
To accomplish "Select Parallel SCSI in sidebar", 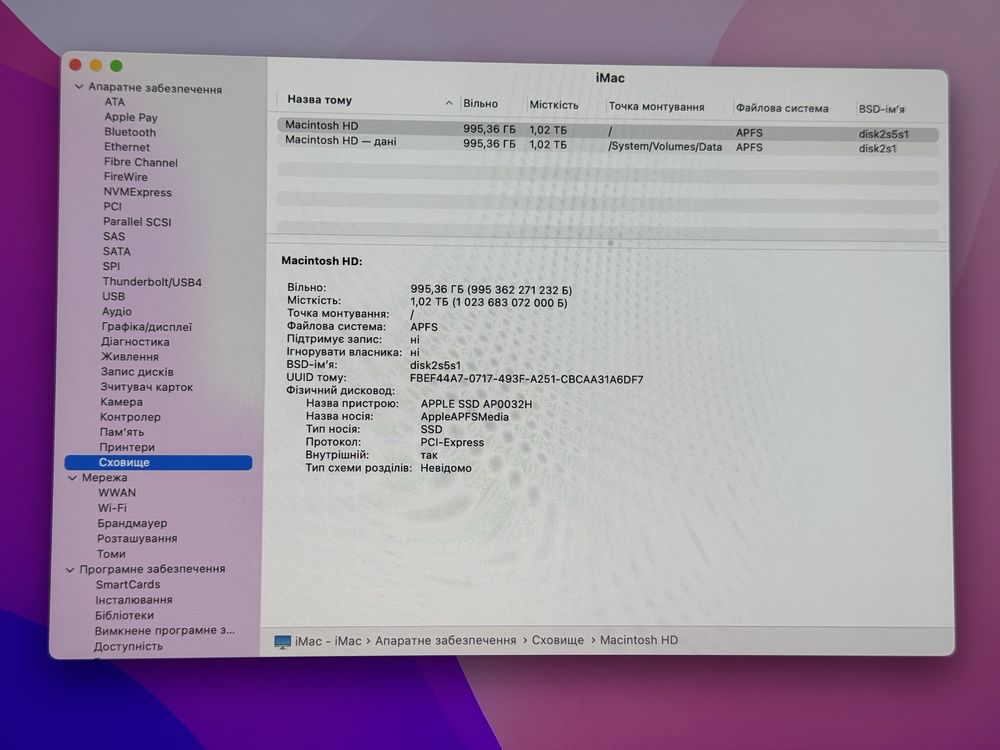I will 137,222.
